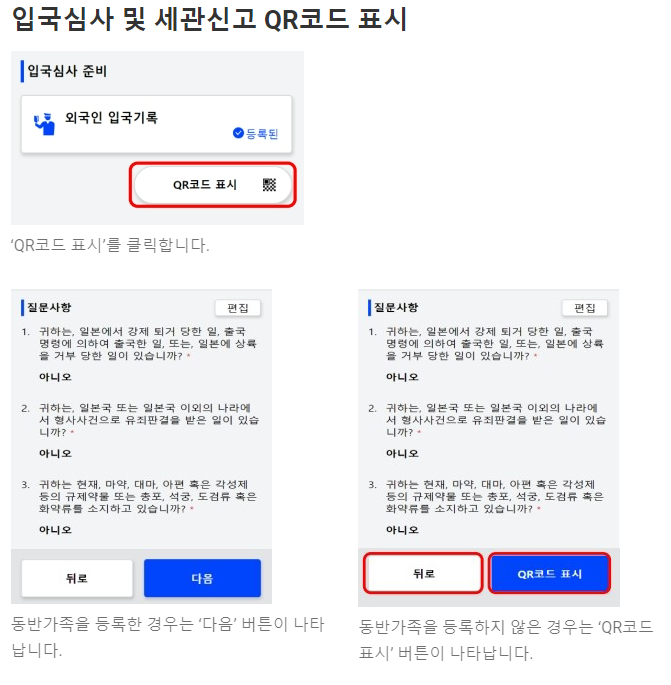Click question 1 text in the left panel
The height and width of the screenshot is (685, 671).
point(147,343)
